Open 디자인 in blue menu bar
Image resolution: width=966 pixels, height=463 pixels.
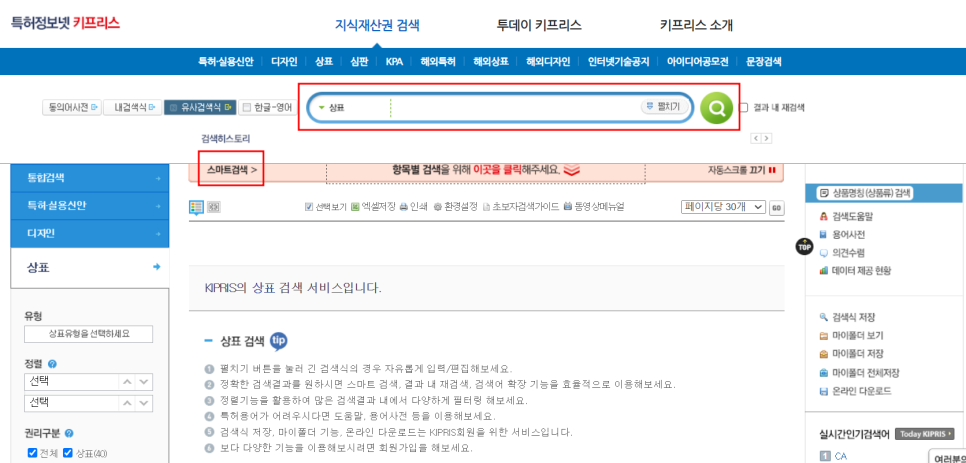coord(284,62)
